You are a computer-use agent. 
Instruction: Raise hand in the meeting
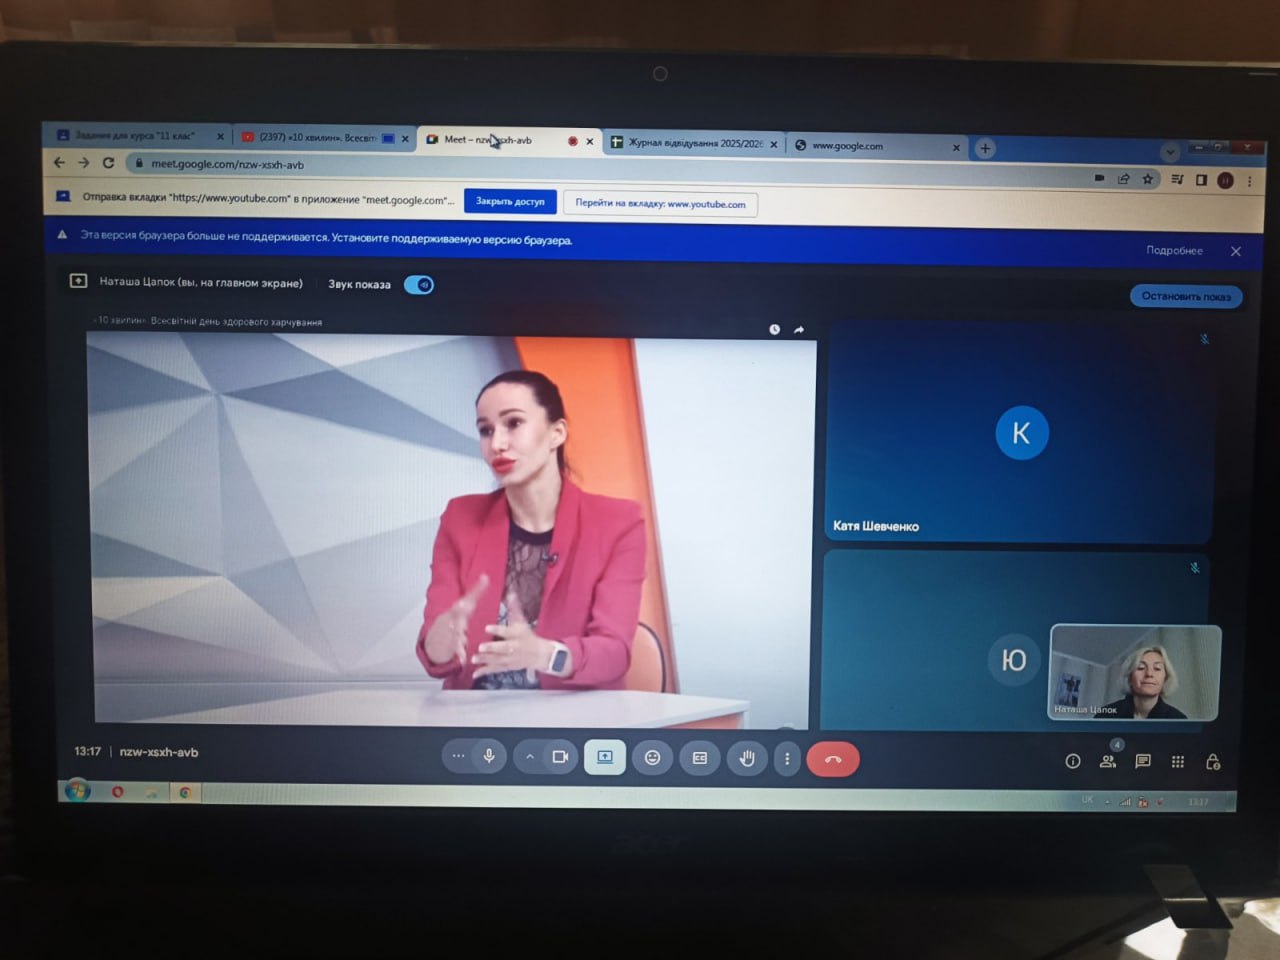pos(747,759)
